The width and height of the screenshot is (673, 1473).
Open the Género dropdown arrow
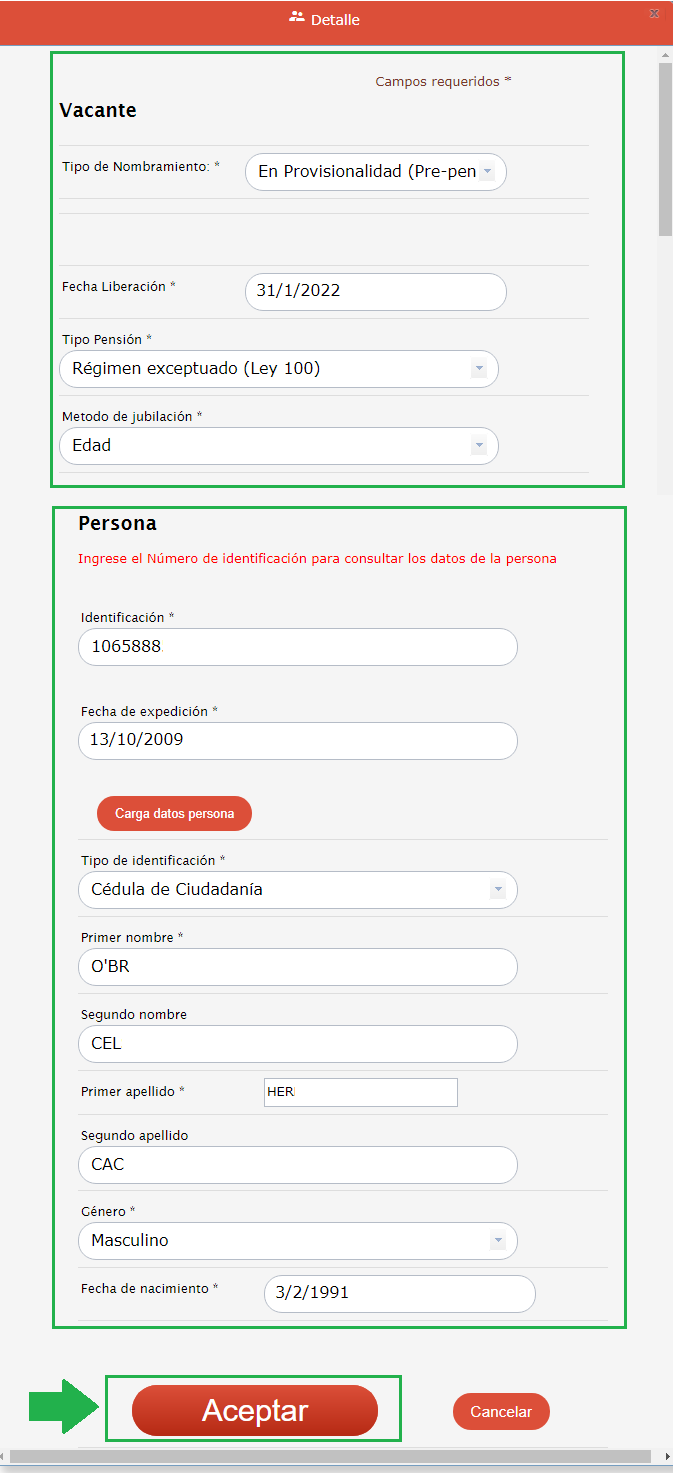coord(497,1241)
